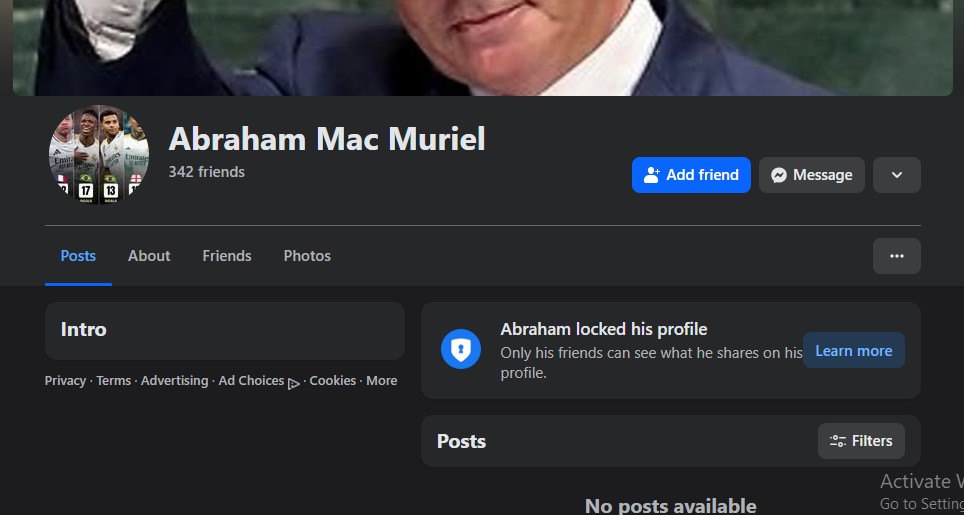Open the About tab
This screenshot has width=964, height=515.
pos(149,256)
